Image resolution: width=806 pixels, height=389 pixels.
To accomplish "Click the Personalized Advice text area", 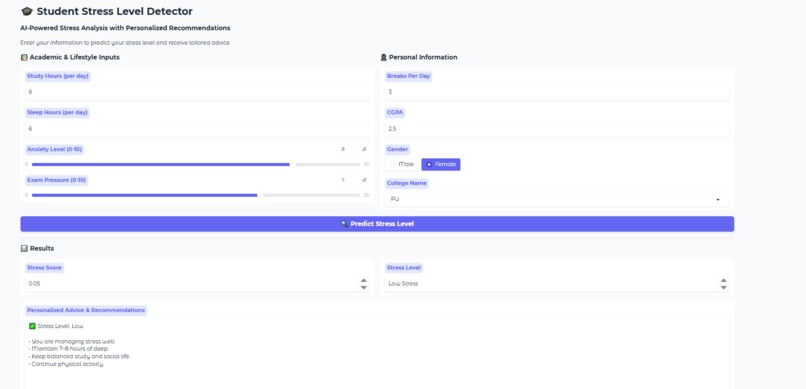I will pos(377,354).
